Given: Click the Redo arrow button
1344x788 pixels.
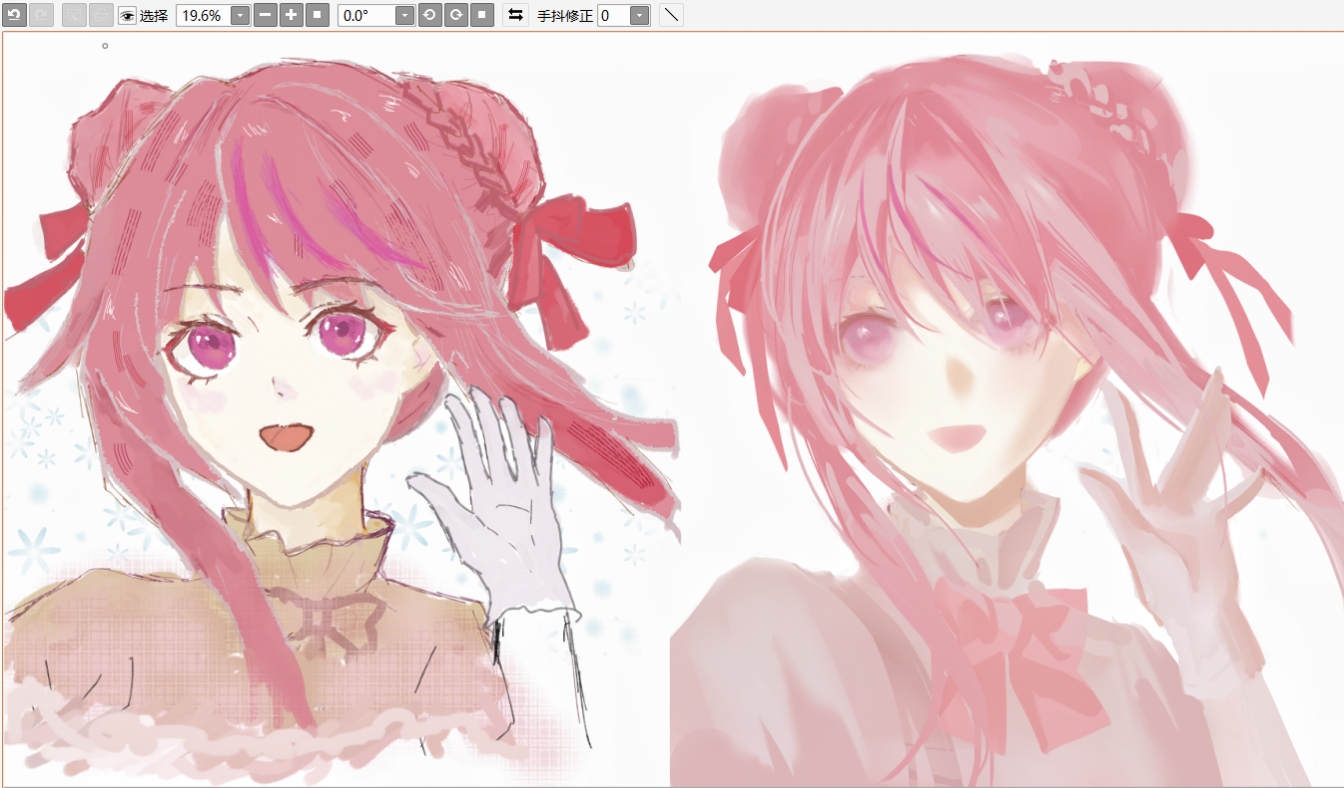Looking at the screenshot, I should (42, 15).
